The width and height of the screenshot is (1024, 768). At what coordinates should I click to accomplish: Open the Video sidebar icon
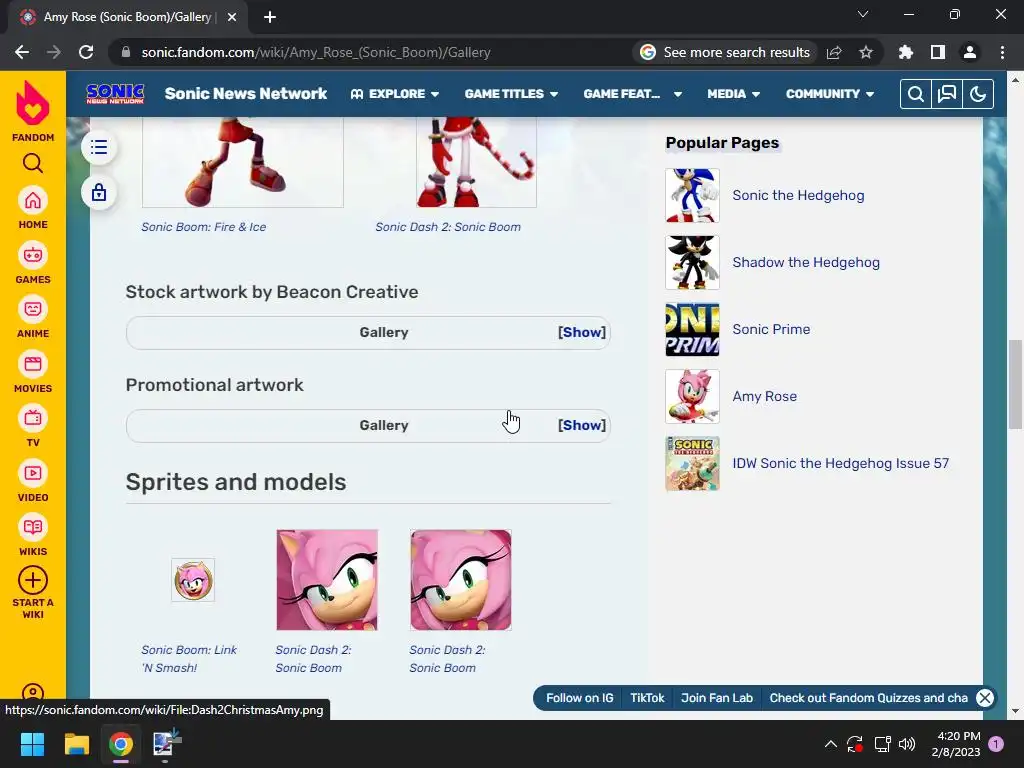pos(33,473)
